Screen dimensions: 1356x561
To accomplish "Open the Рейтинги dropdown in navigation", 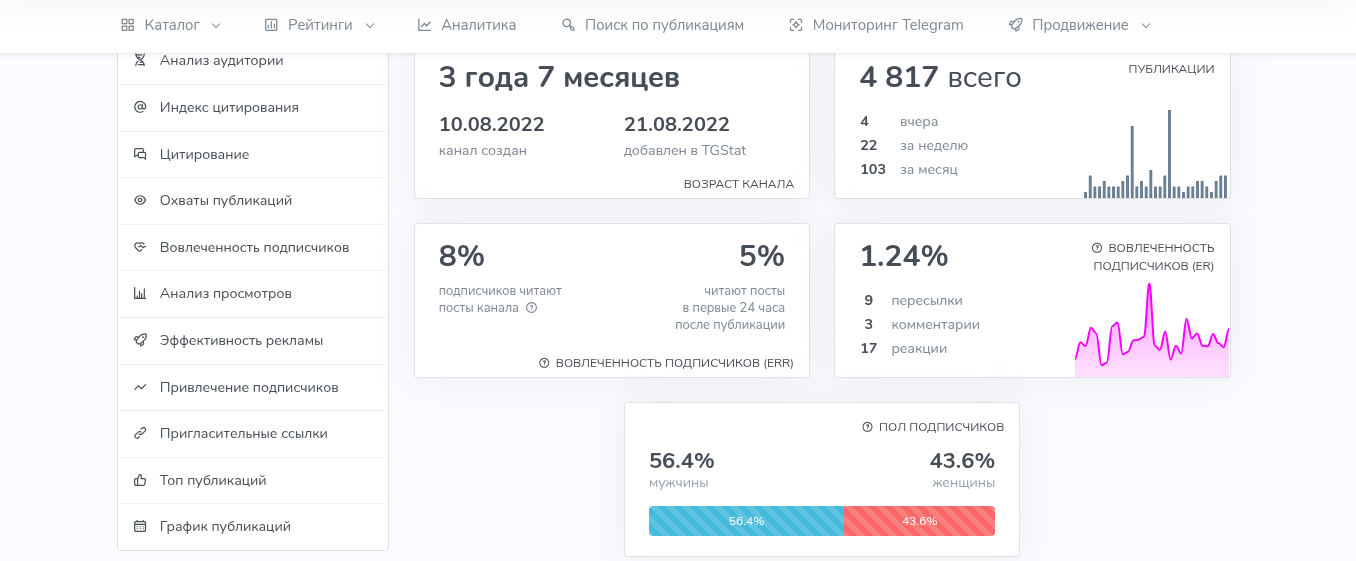I will pyautogui.click(x=319, y=25).
